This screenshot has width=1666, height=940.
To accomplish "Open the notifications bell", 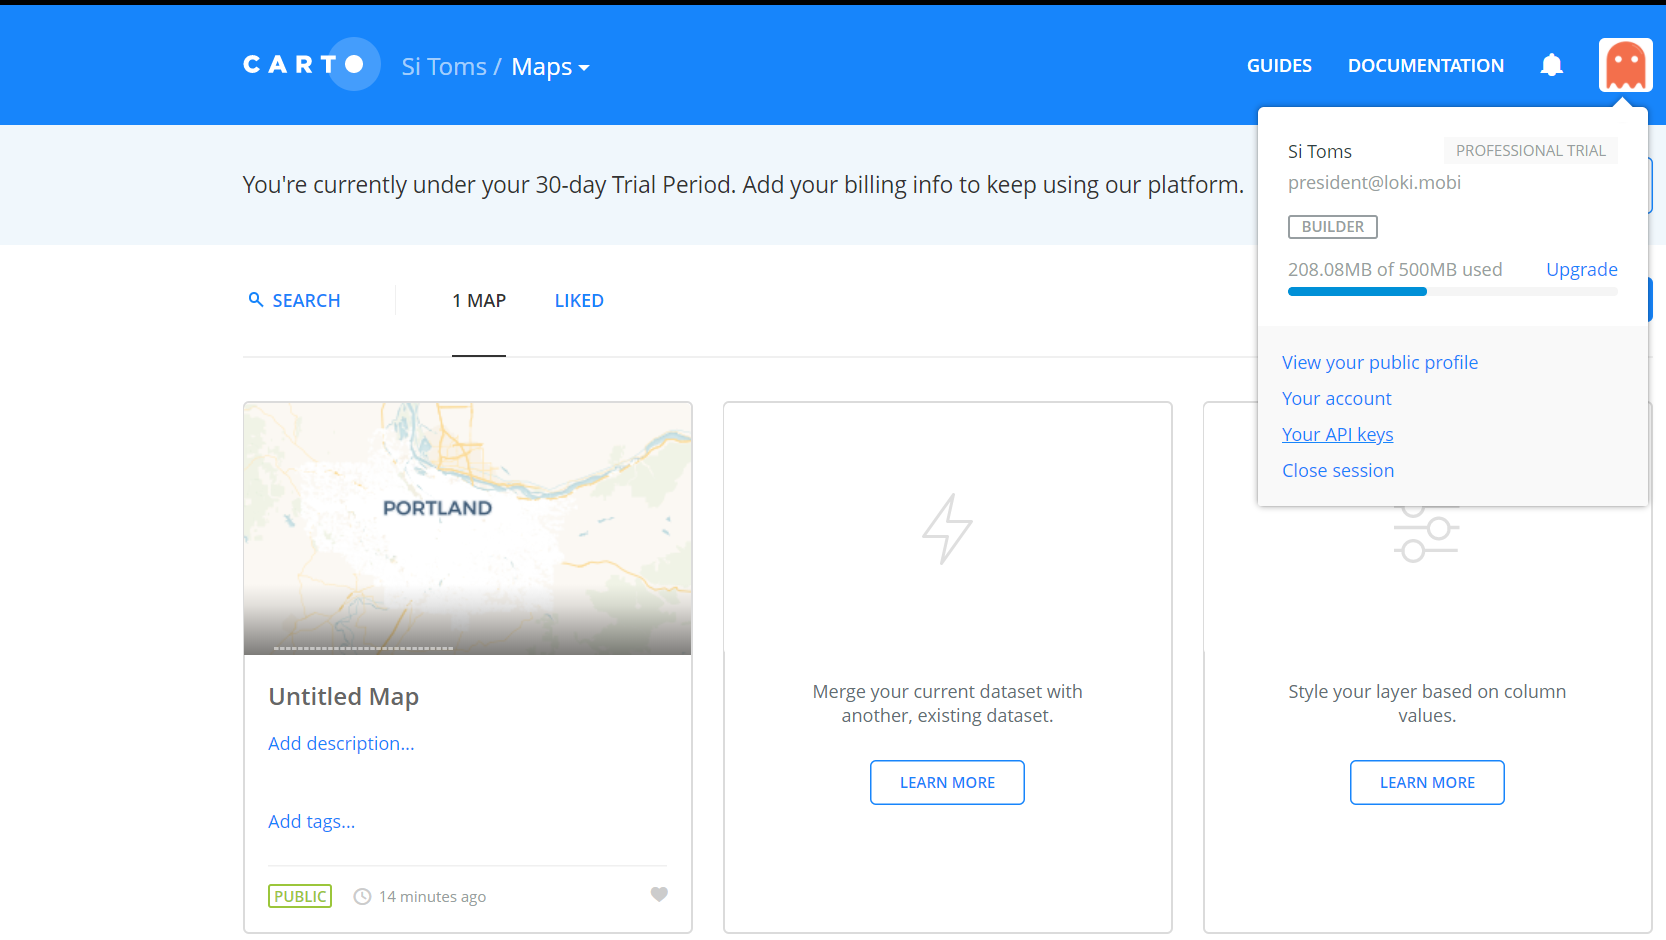I will point(1551,66).
